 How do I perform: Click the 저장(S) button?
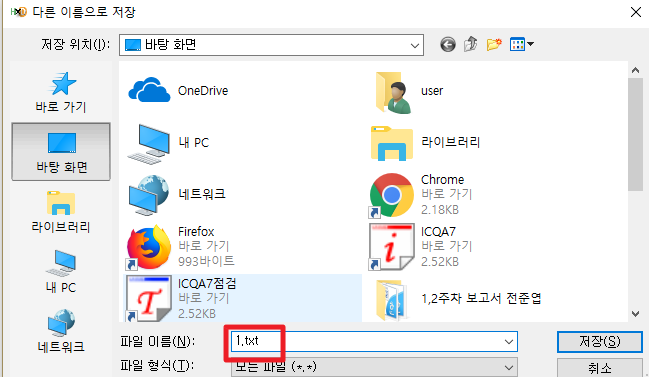click(599, 342)
